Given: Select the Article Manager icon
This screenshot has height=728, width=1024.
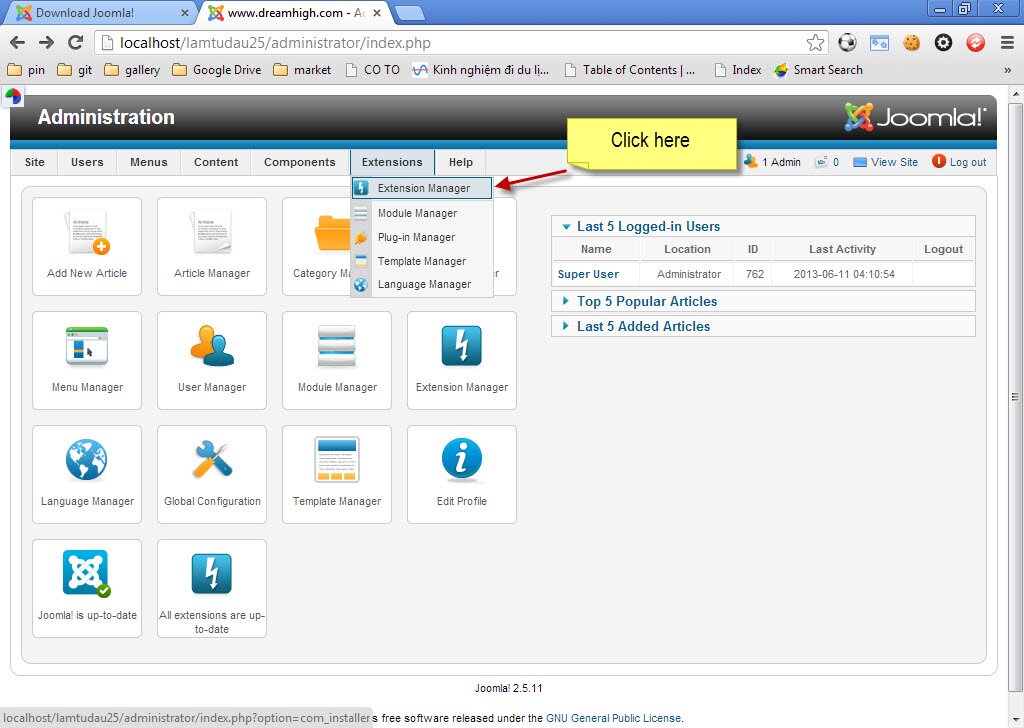Looking at the screenshot, I should click(x=211, y=245).
